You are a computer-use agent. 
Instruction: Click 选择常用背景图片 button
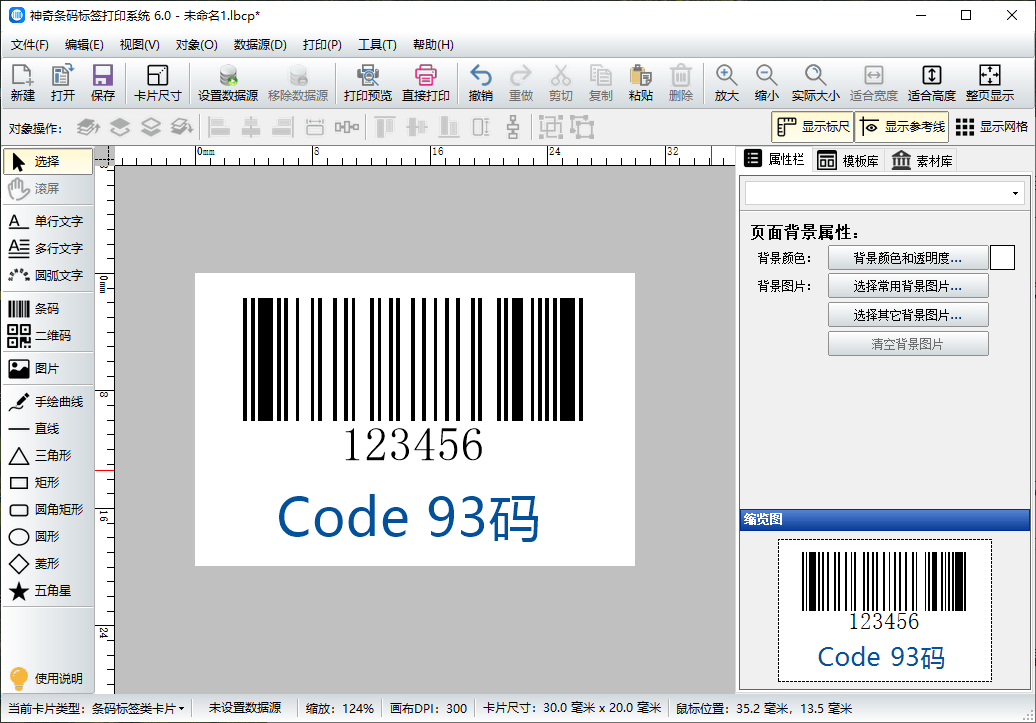pyautogui.click(x=908, y=285)
